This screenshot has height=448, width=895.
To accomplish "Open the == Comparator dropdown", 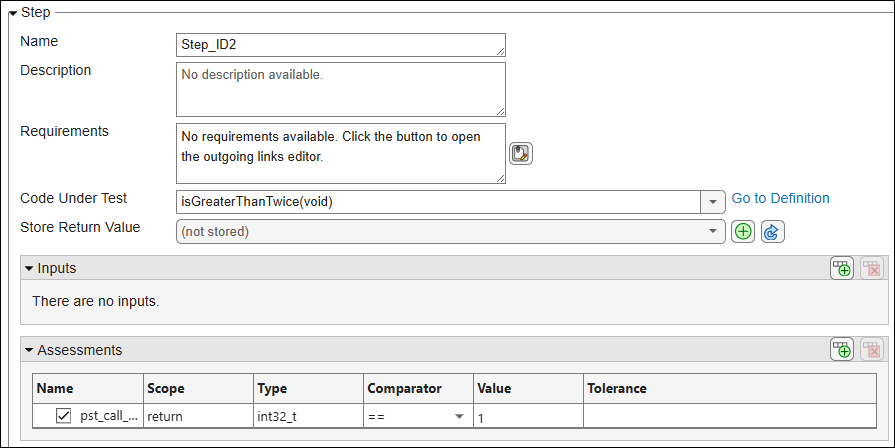I will coord(459,417).
